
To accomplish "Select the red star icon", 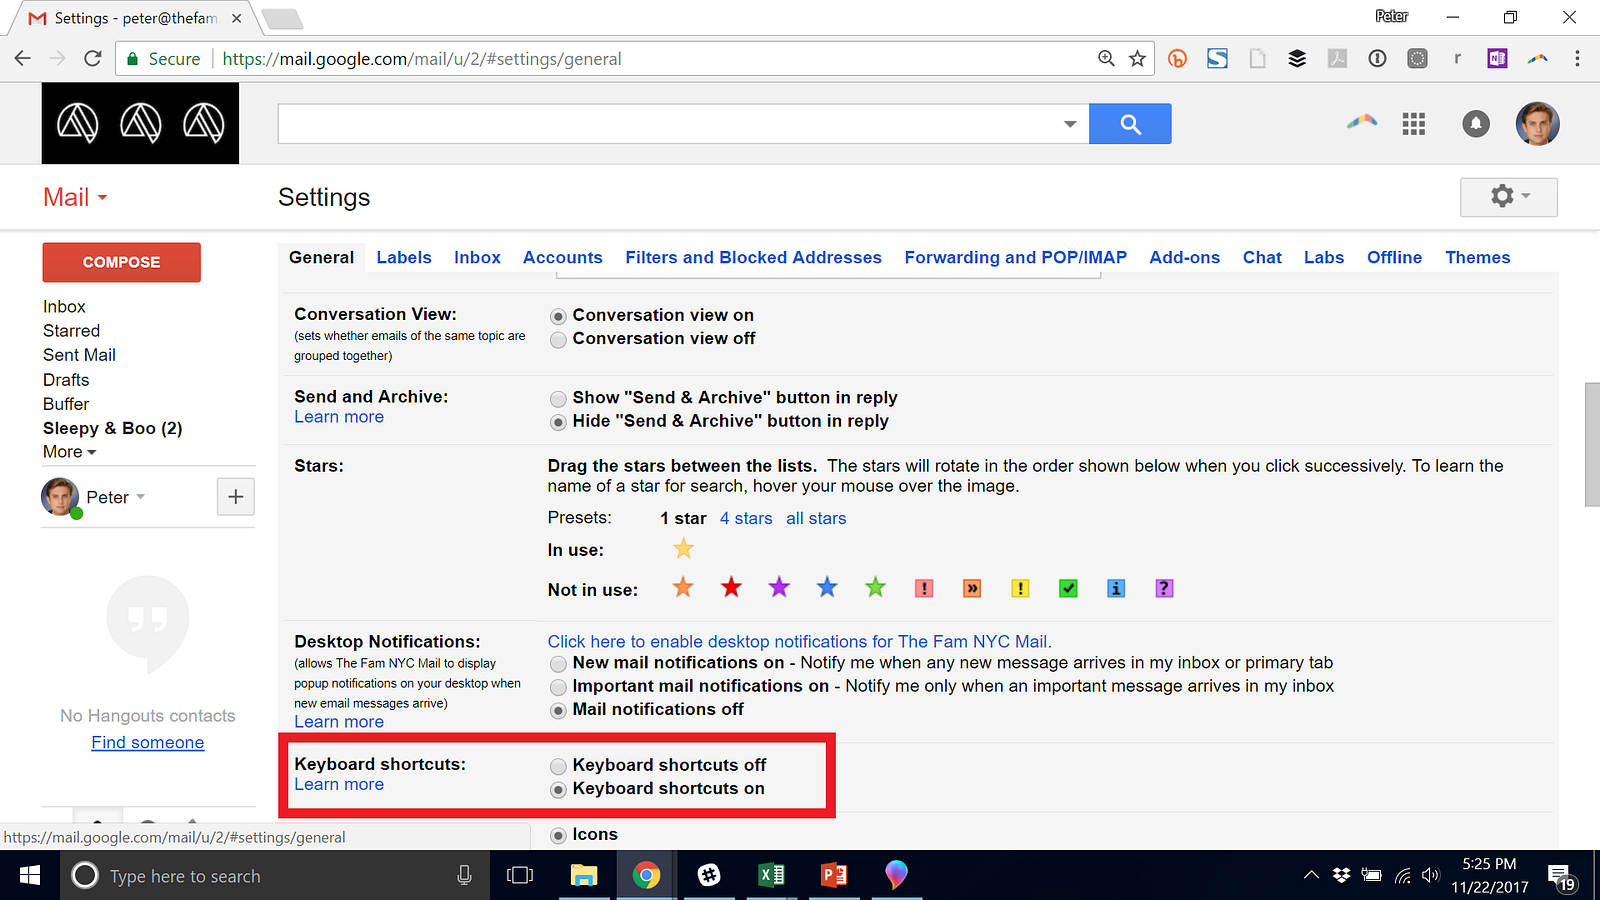I will click(x=731, y=587).
